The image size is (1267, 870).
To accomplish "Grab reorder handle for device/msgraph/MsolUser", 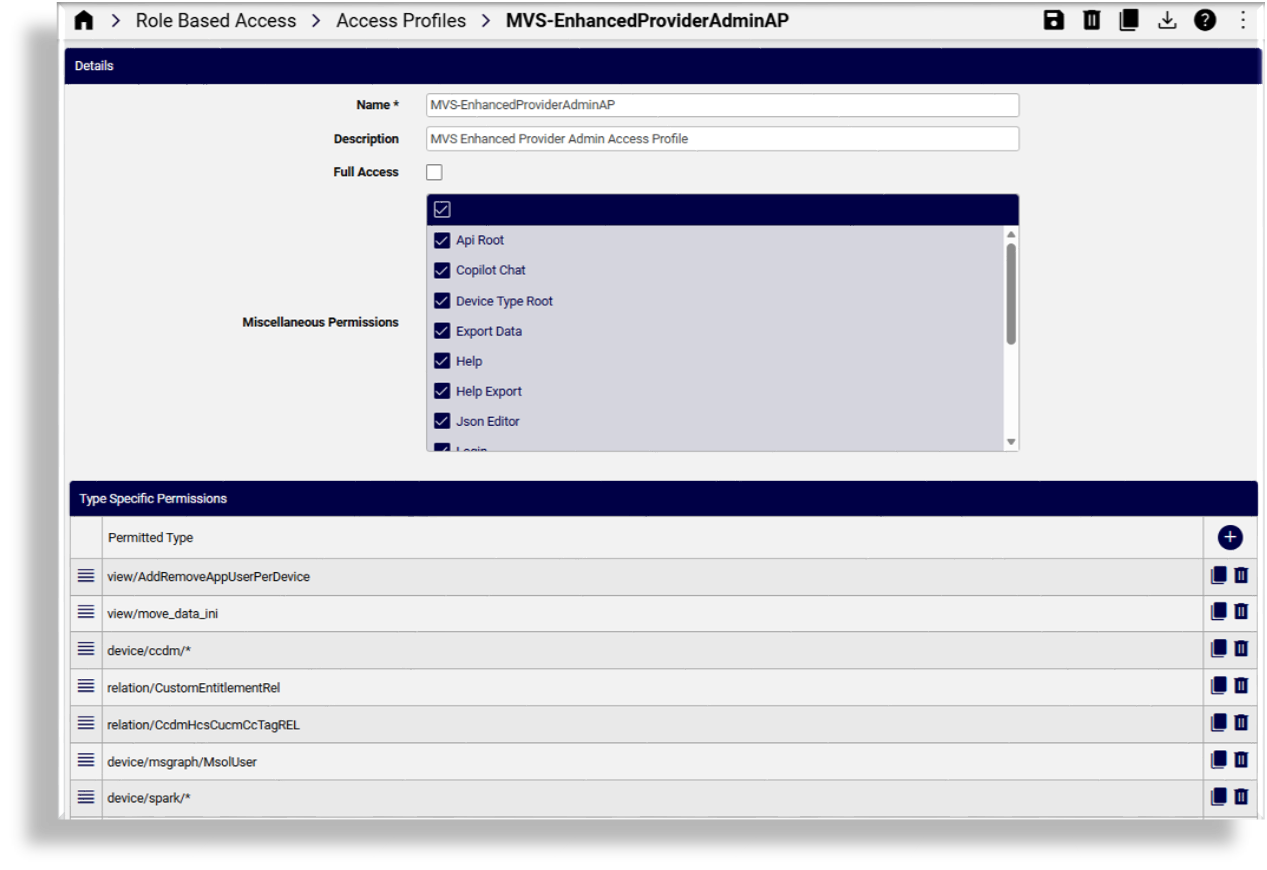I will (86, 760).
